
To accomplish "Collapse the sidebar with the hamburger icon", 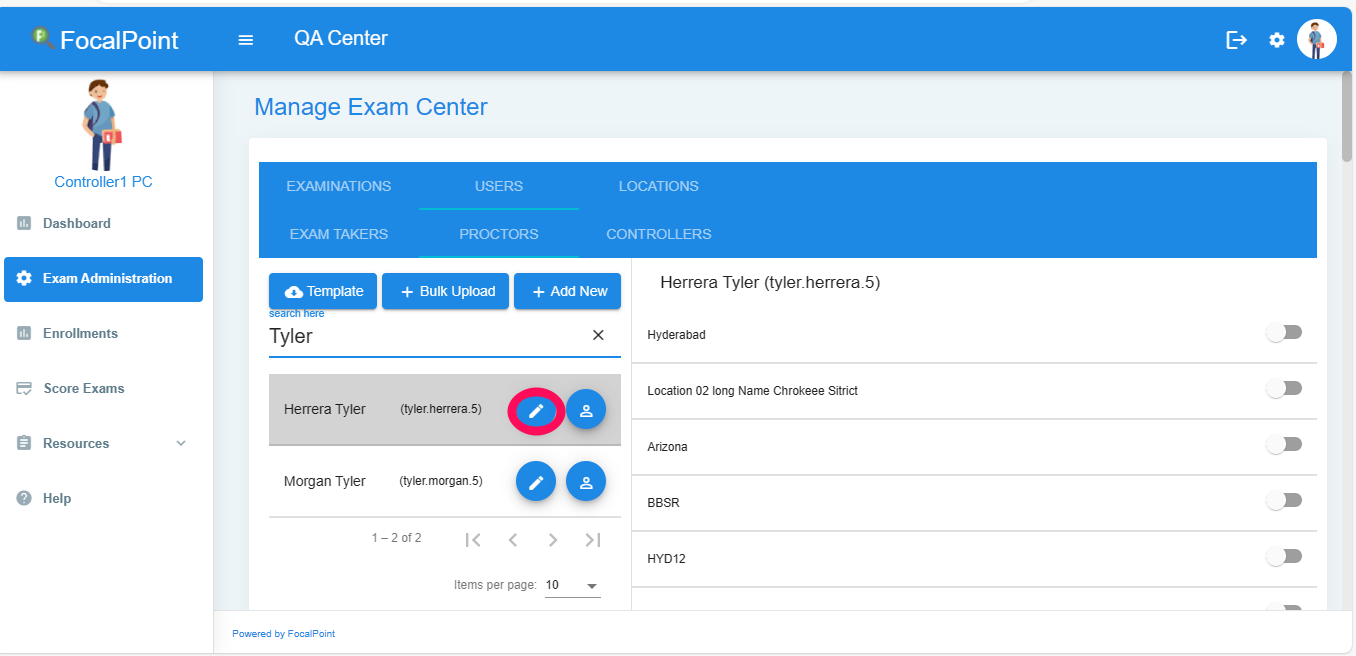I will click(x=245, y=39).
